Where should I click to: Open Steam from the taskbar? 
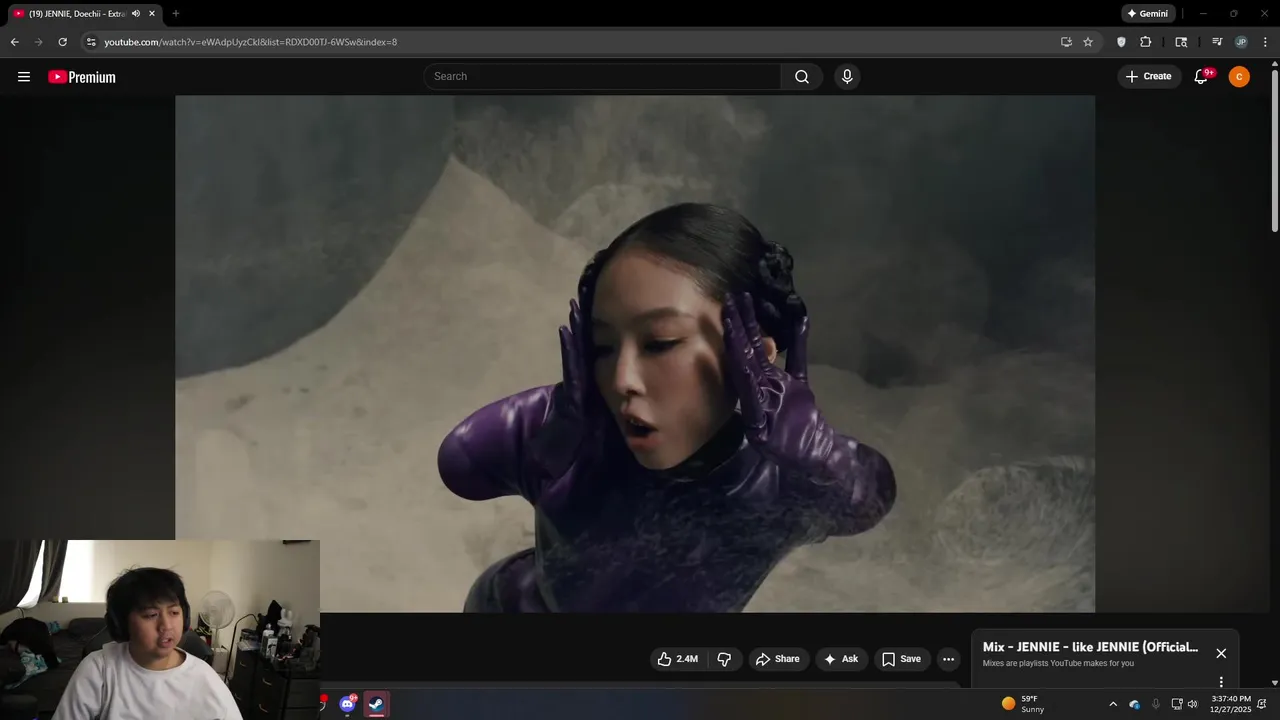pos(376,704)
